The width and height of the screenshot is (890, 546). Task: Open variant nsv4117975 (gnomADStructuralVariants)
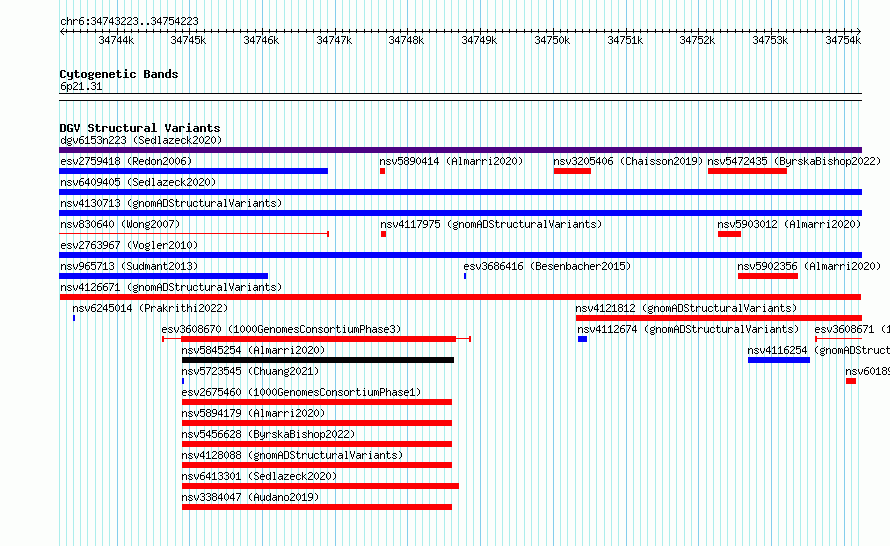click(491, 224)
